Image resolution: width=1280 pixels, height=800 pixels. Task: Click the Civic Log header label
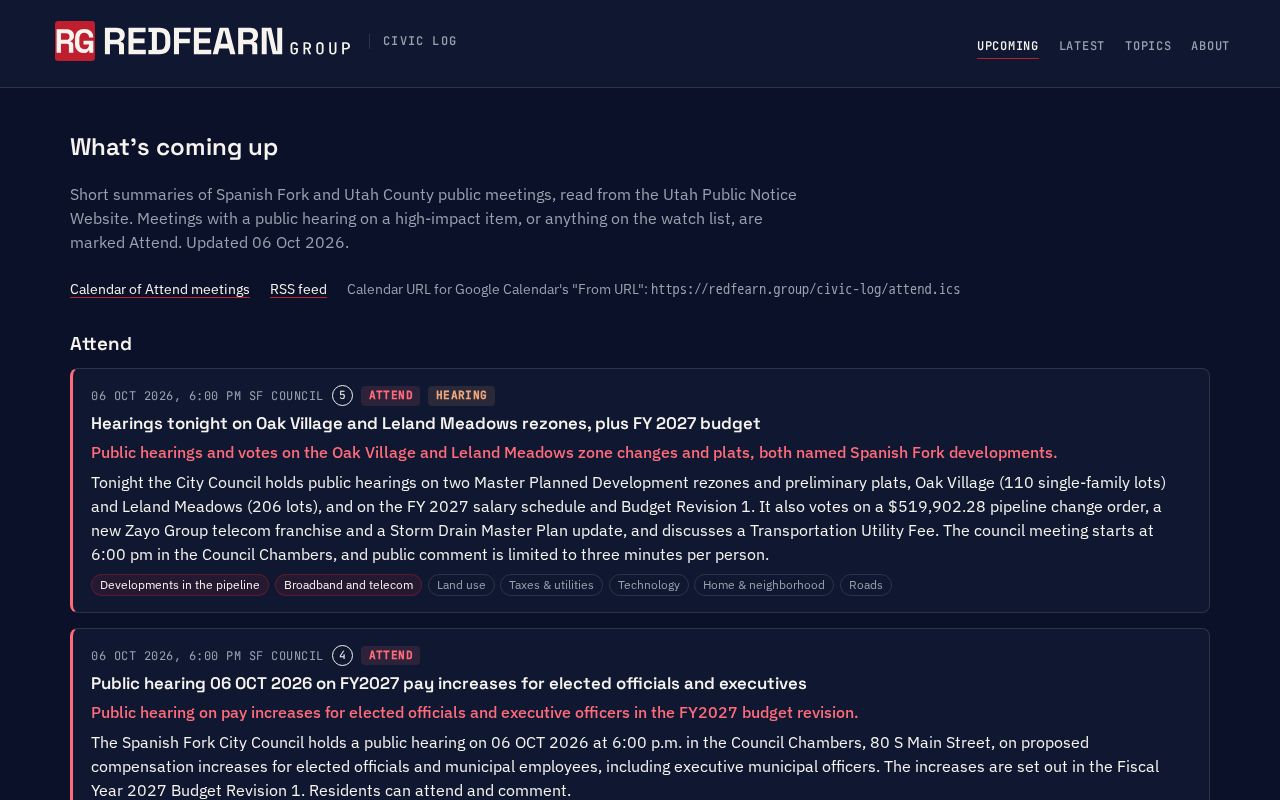420,41
